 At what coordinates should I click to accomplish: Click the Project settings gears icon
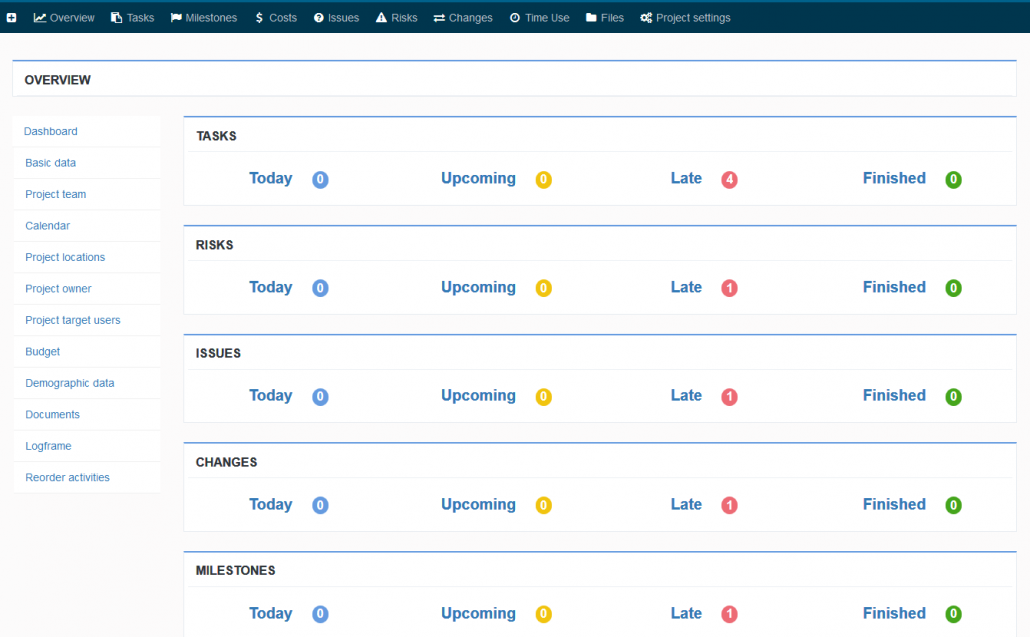click(646, 18)
